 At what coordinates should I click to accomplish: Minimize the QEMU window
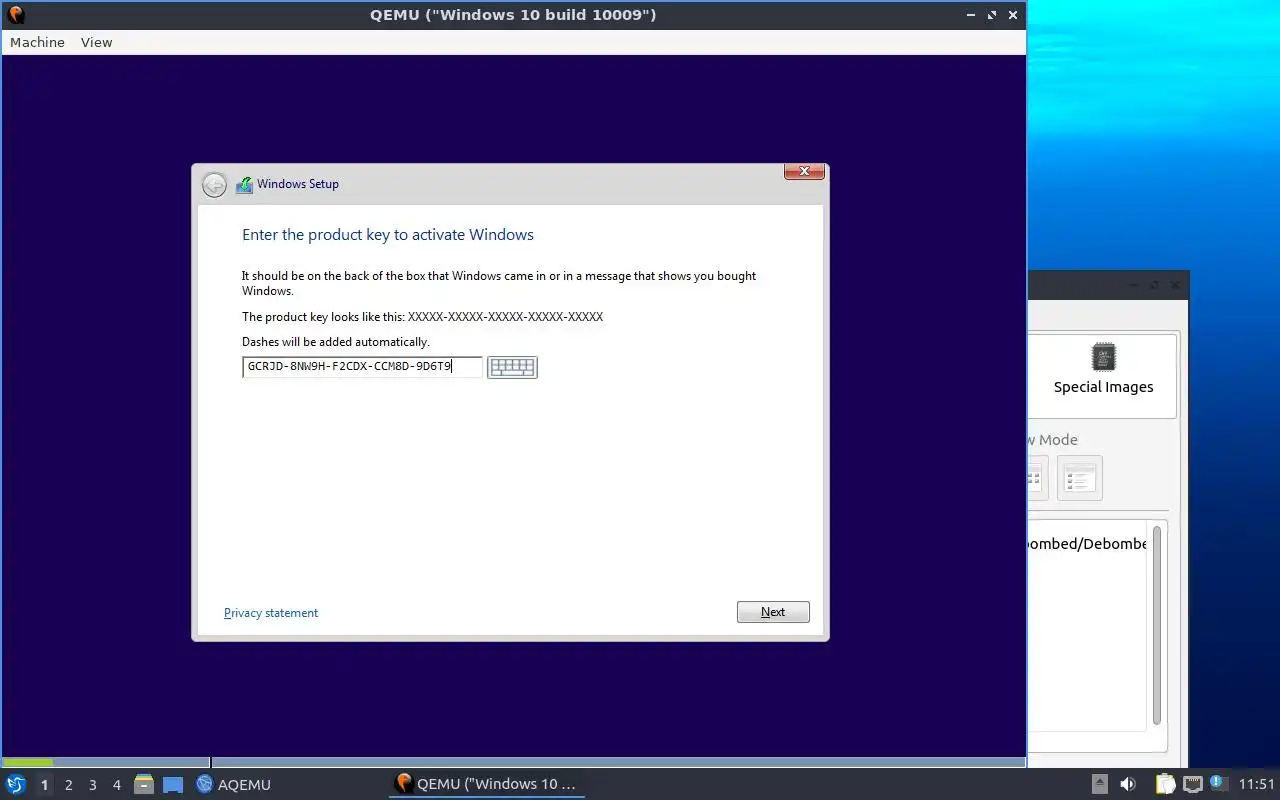(971, 15)
